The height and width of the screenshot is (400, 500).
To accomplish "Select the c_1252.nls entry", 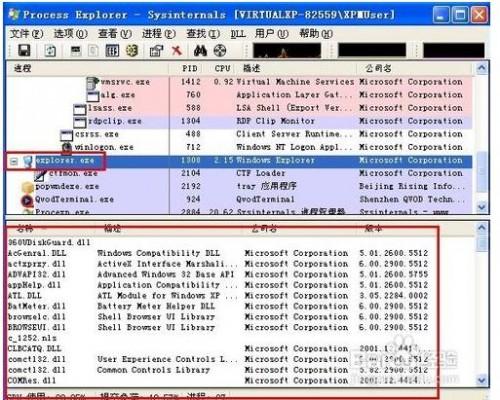I will 32,339.
